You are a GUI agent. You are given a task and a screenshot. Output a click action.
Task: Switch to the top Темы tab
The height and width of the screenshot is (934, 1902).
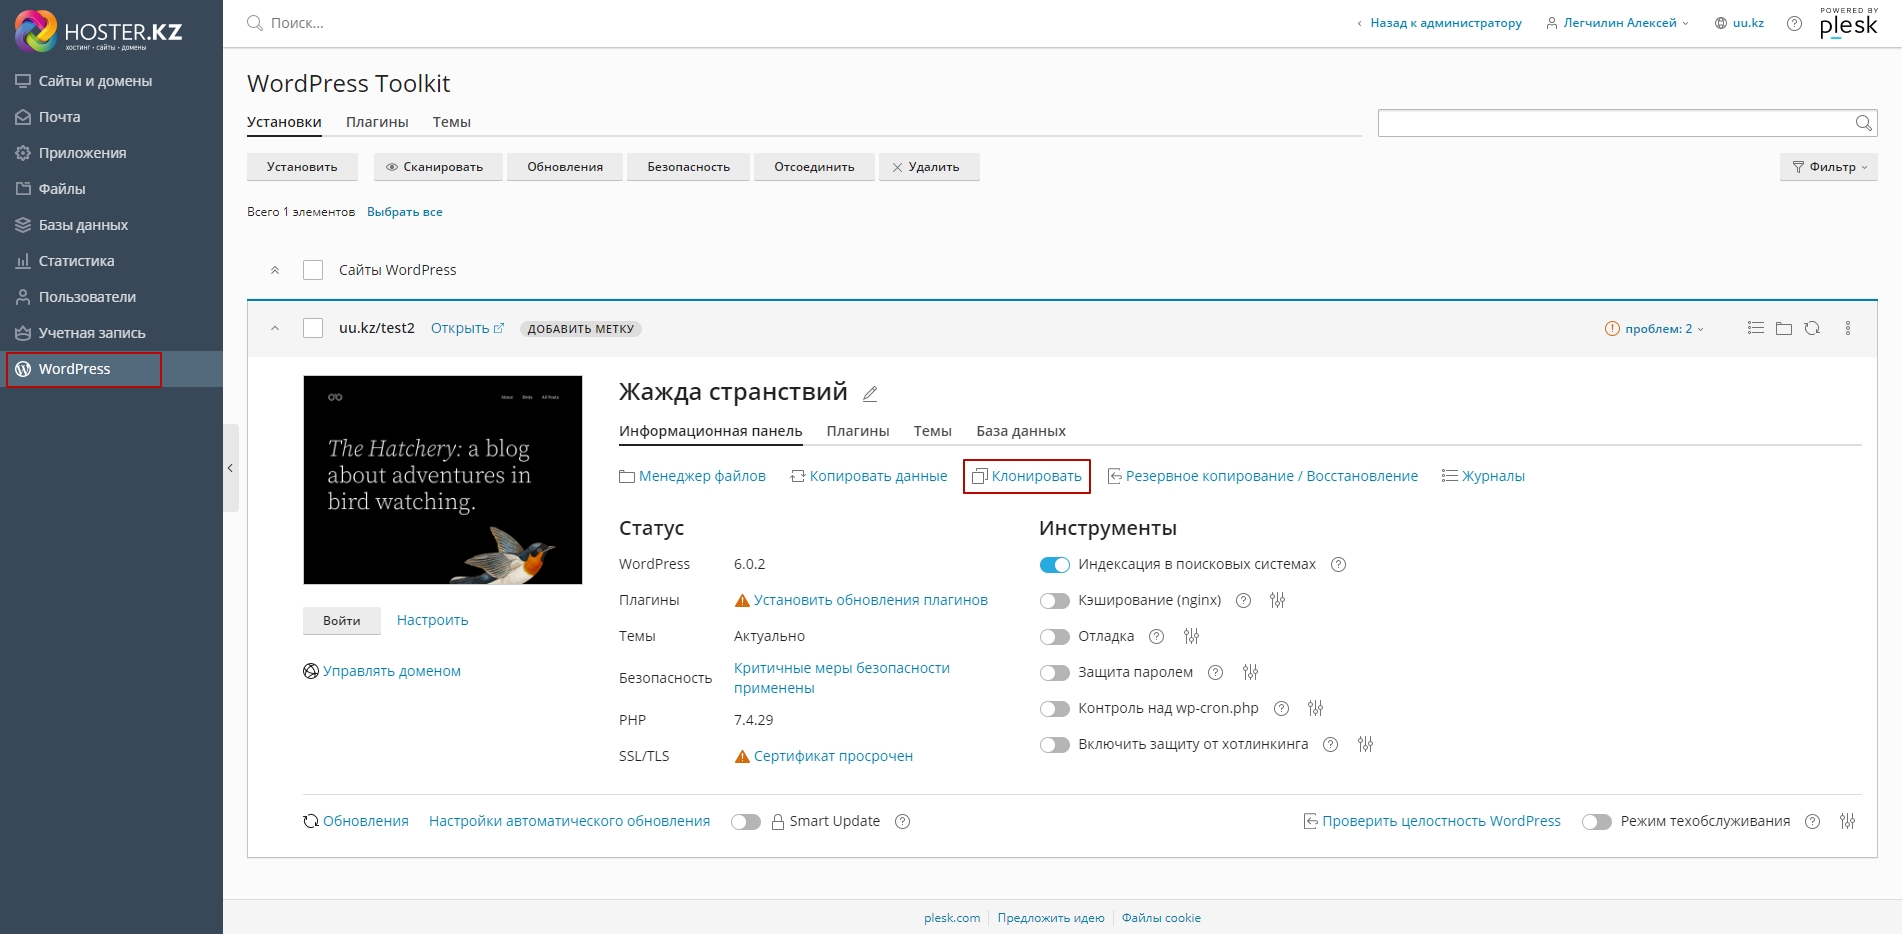(x=452, y=122)
